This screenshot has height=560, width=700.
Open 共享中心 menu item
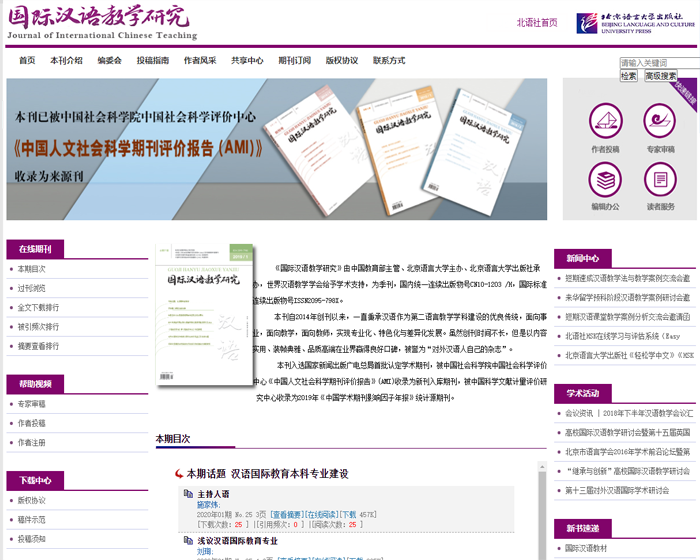coord(247,60)
